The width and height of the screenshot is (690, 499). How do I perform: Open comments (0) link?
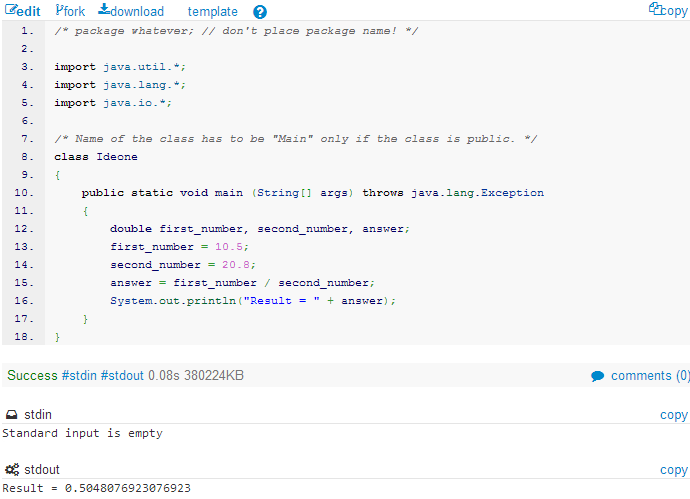click(650, 376)
